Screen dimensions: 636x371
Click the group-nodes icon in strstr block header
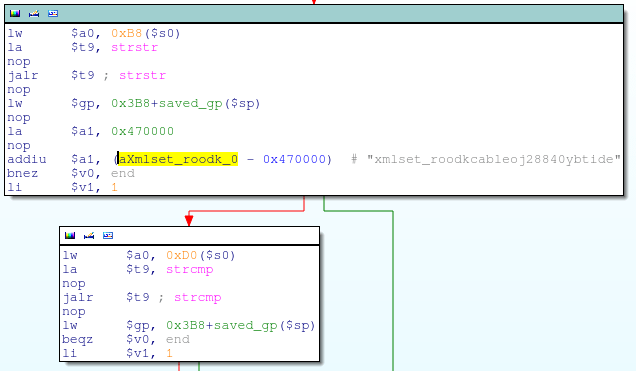point(53,14)
